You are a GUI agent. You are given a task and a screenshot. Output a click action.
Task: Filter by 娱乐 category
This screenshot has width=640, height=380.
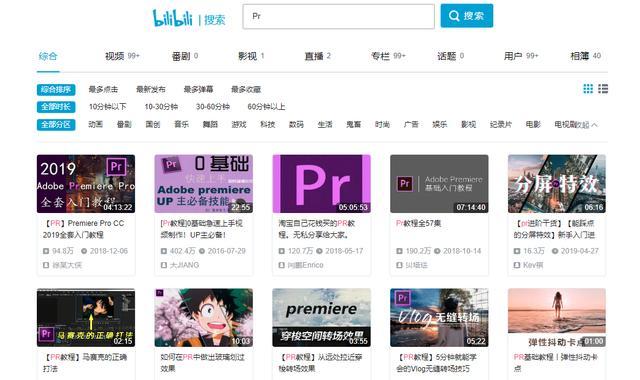(440, 124)
